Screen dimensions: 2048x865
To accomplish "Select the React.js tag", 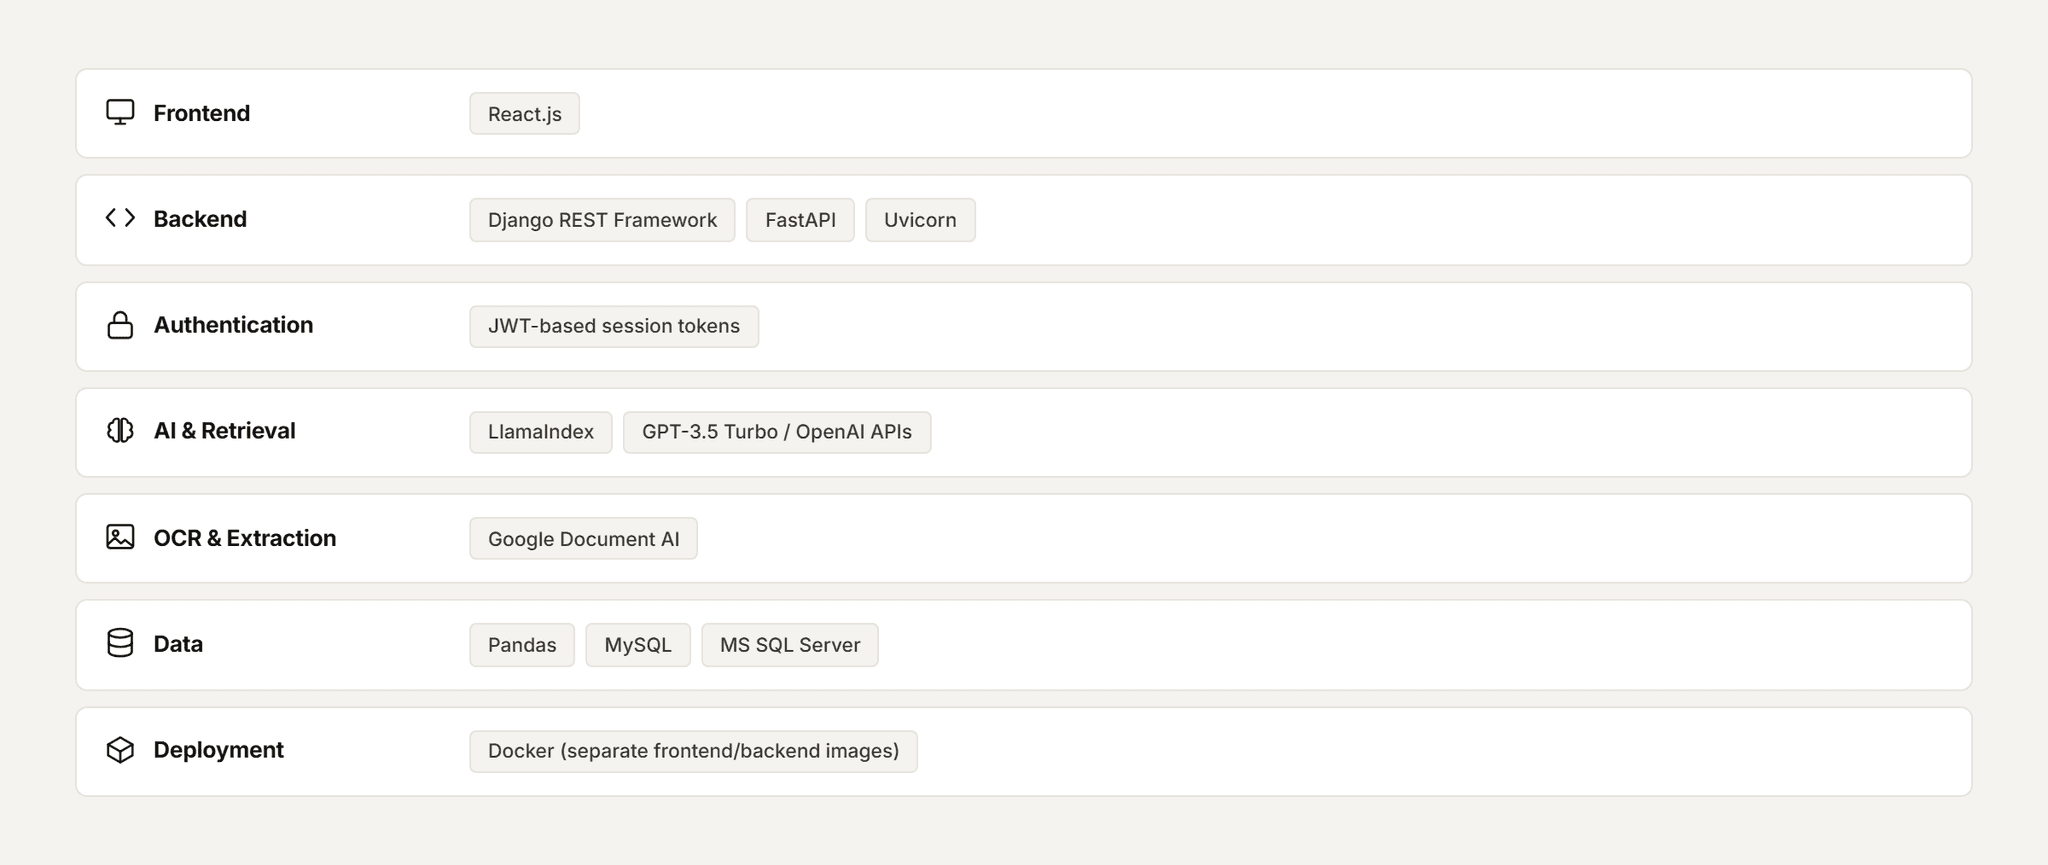I will 525,114.
